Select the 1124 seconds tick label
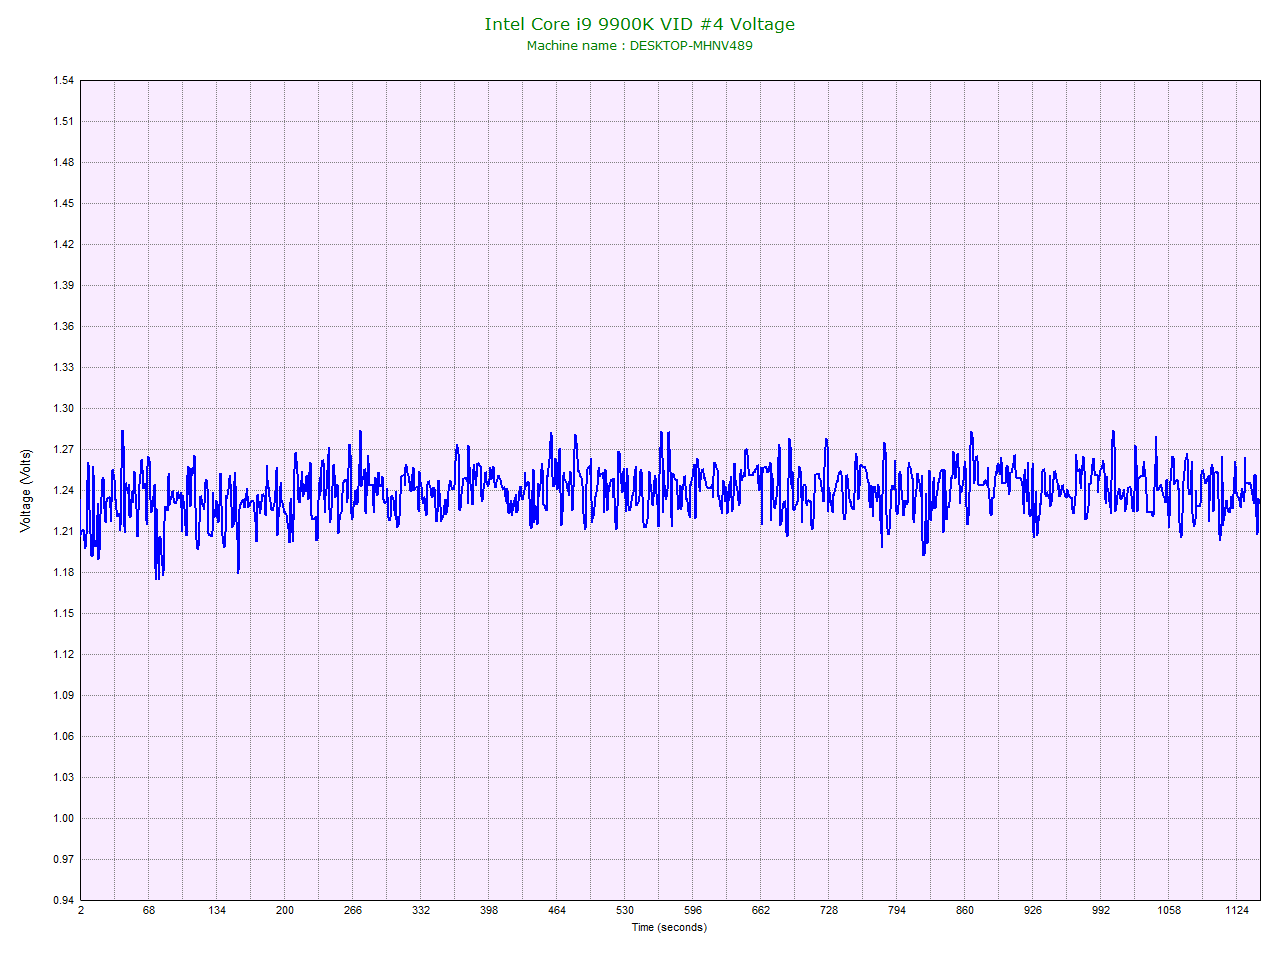Screen dimensions: 1280x960 pos(1237,911)
